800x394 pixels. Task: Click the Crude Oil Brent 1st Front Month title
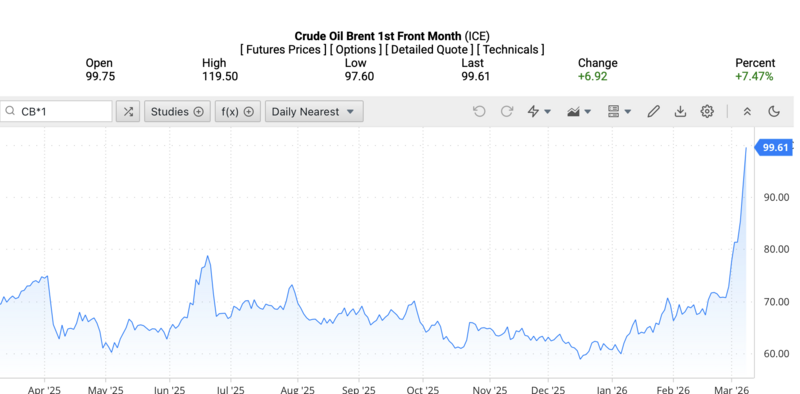378,36
